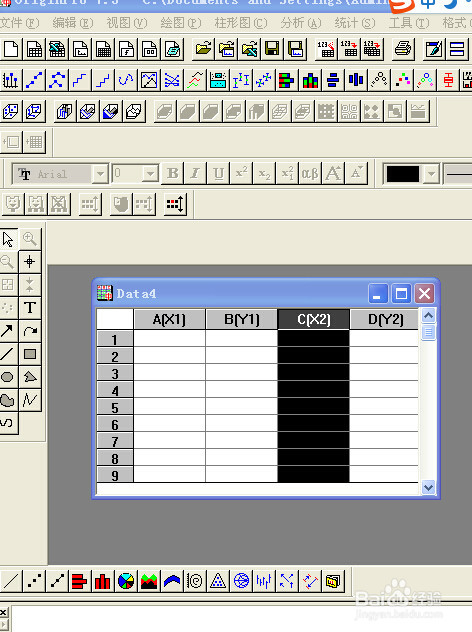Screen dimensions: 472x632
Task: Click the Decrease Font size button
Action: (x=356, y=174)
